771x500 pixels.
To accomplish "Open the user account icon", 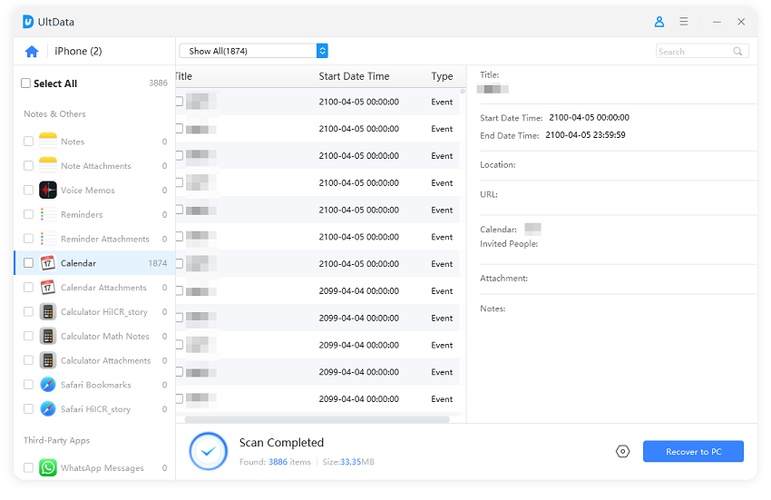I will click(659, 22).
